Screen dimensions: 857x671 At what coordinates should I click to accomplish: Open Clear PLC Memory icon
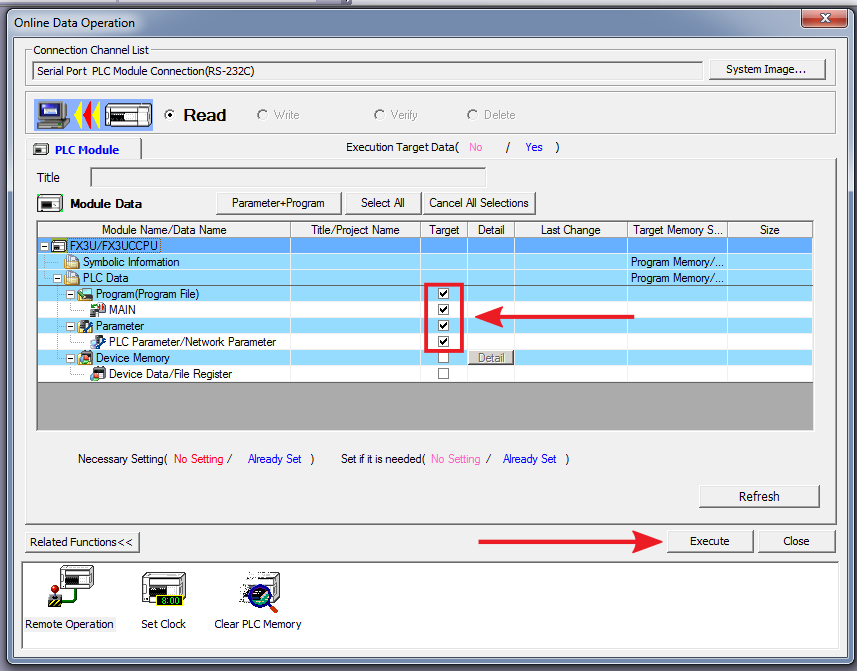258,590
